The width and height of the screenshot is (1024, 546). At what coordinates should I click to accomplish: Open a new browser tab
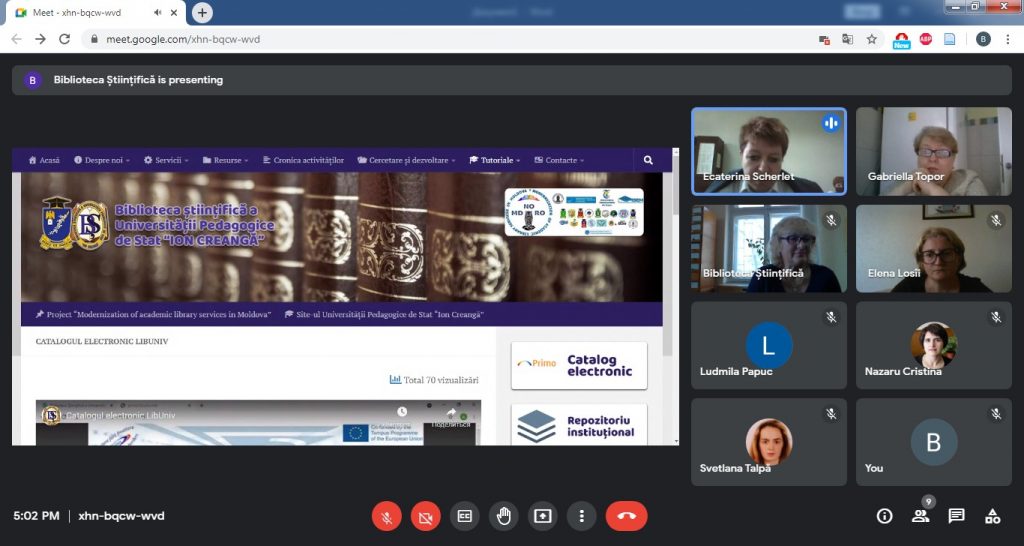point(202,12)
